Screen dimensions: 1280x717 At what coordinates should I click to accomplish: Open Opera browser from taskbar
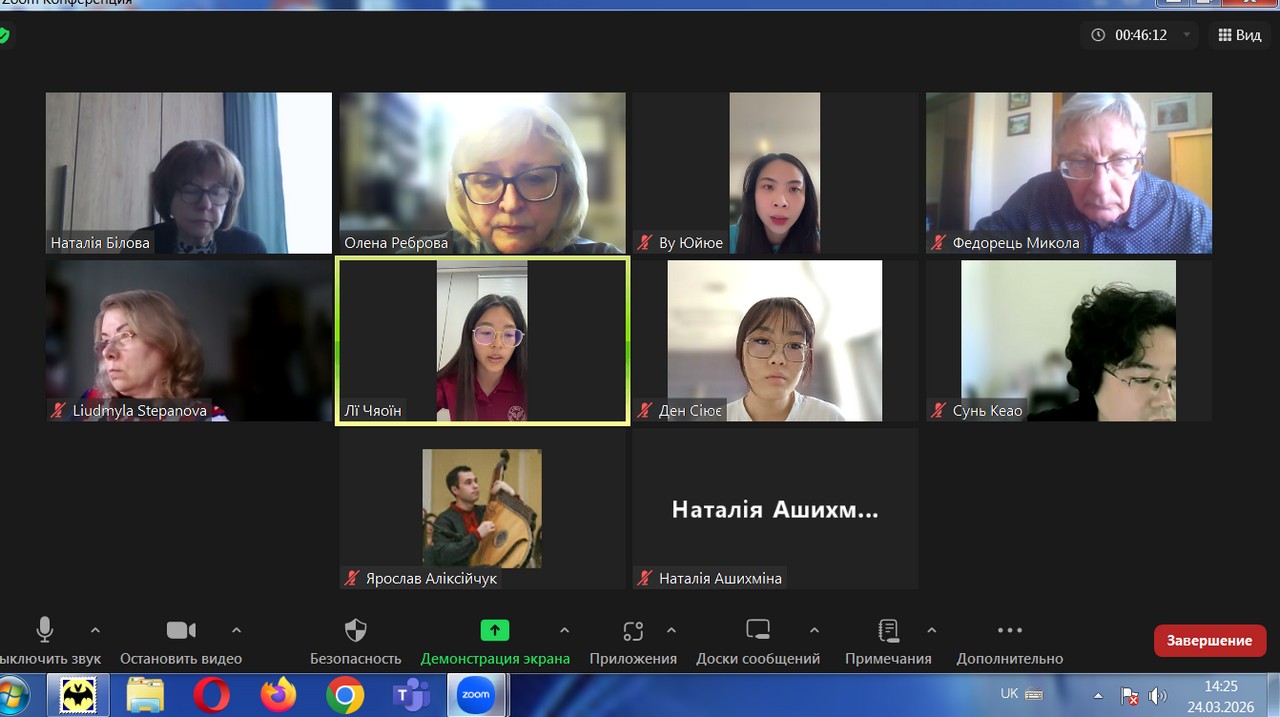pos(211,695)
